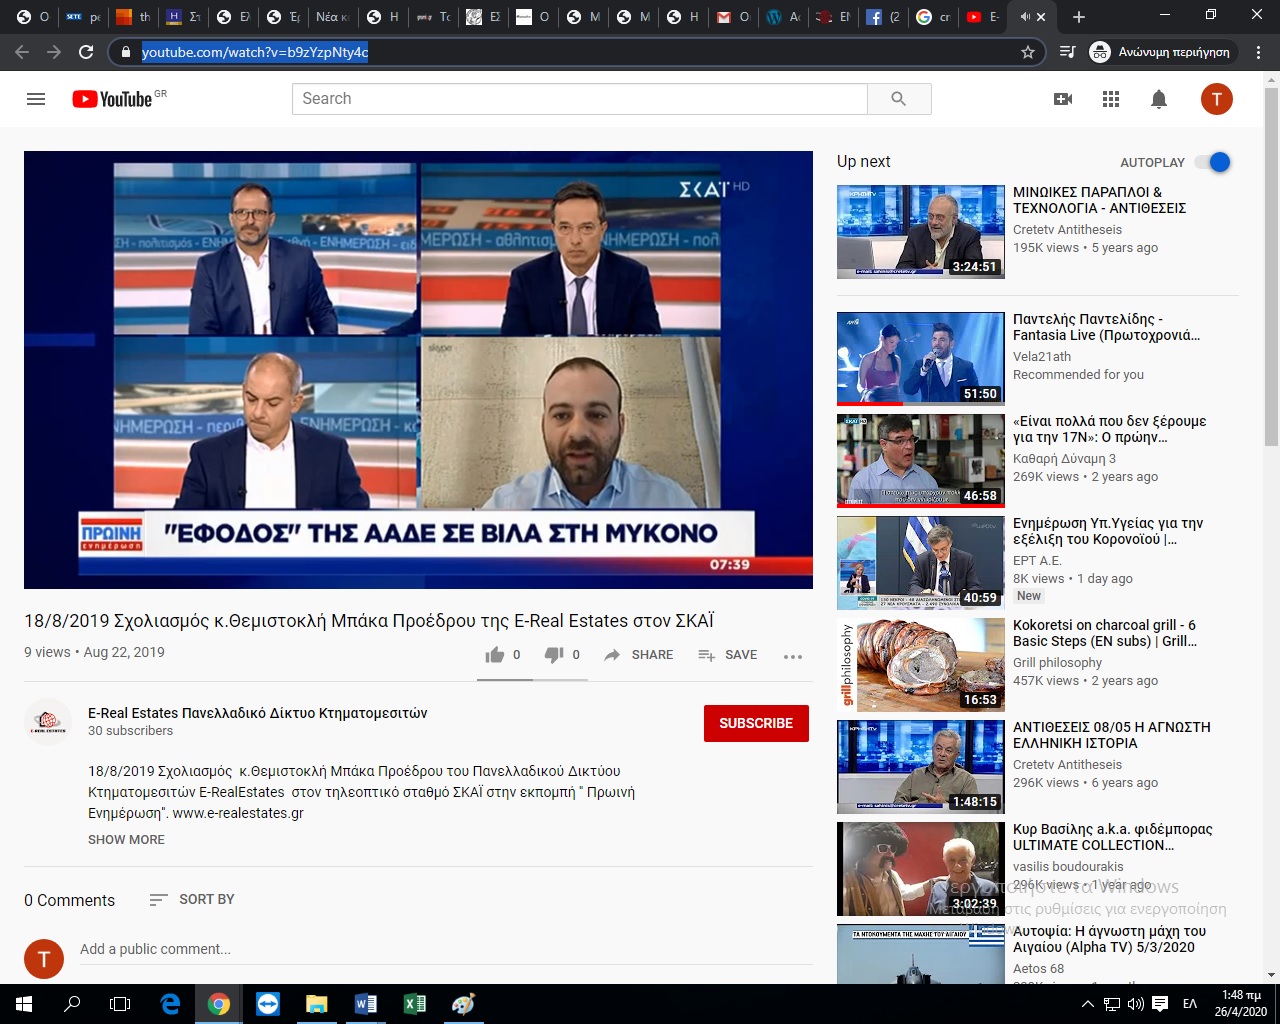The height and width of the screenshot is (1024, 1280).
Task: Switch to the Gmail tab
Action: pos(734,17)
